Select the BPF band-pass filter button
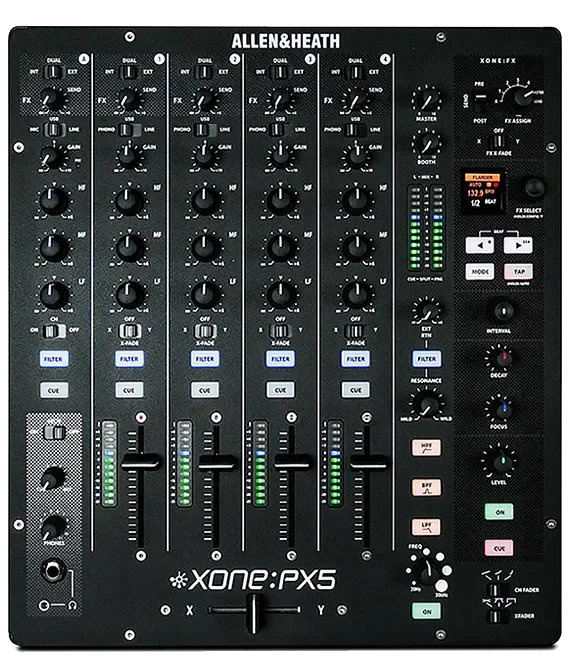Image resolution: width=570 pixels, height=666 pixels. click(426, 487)
